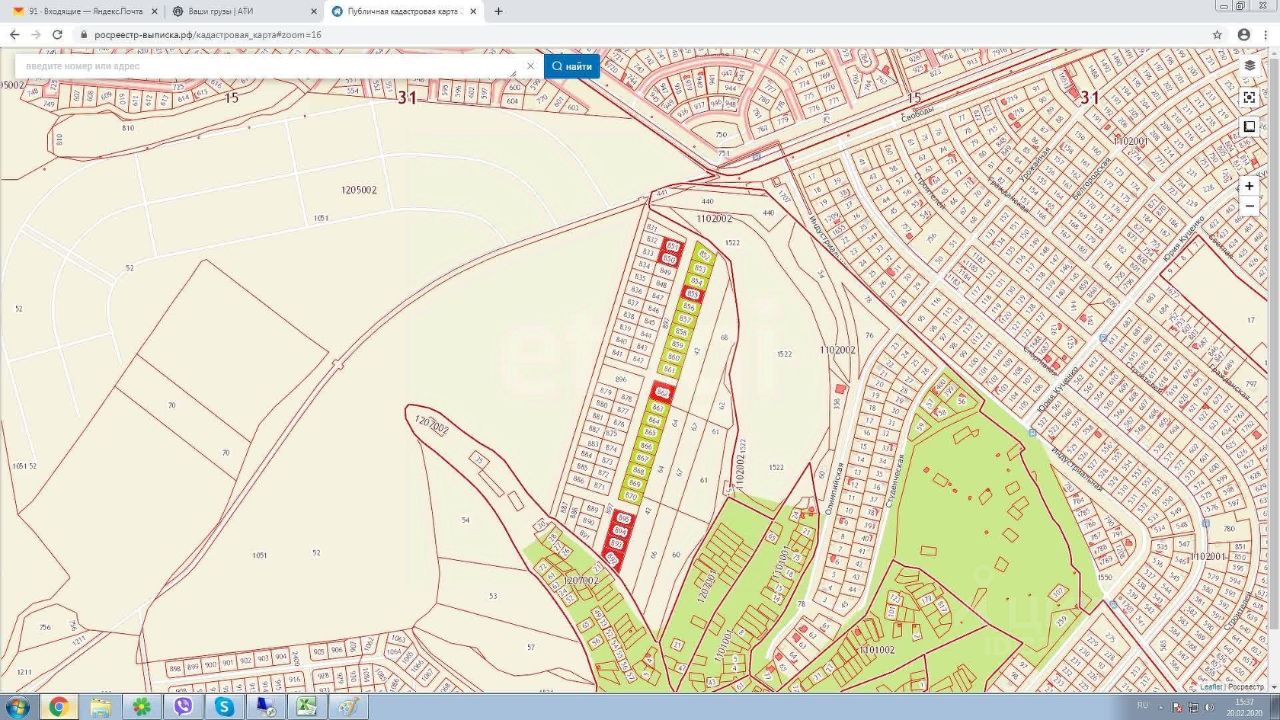Open a new browser tab
This screenshot has width=1280, height=720.
pyautogui.click(x=499, y=11)
